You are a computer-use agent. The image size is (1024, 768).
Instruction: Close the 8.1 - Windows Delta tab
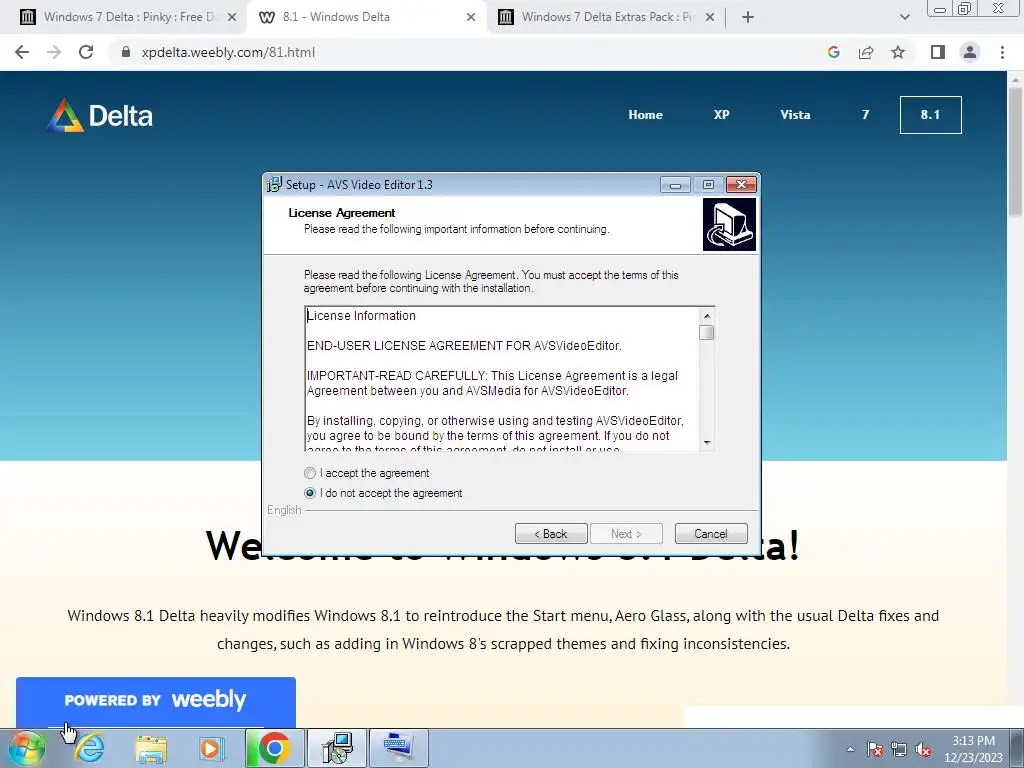[471, 18]
